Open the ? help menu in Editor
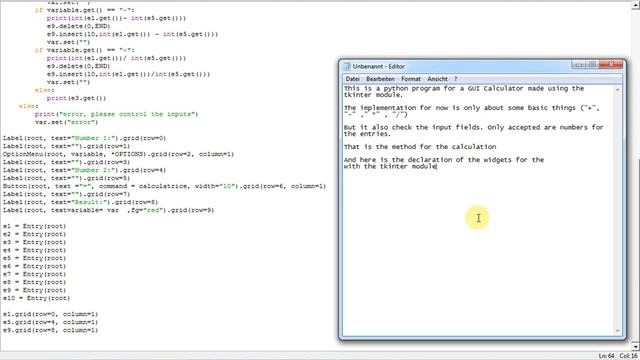 point(456,79)
